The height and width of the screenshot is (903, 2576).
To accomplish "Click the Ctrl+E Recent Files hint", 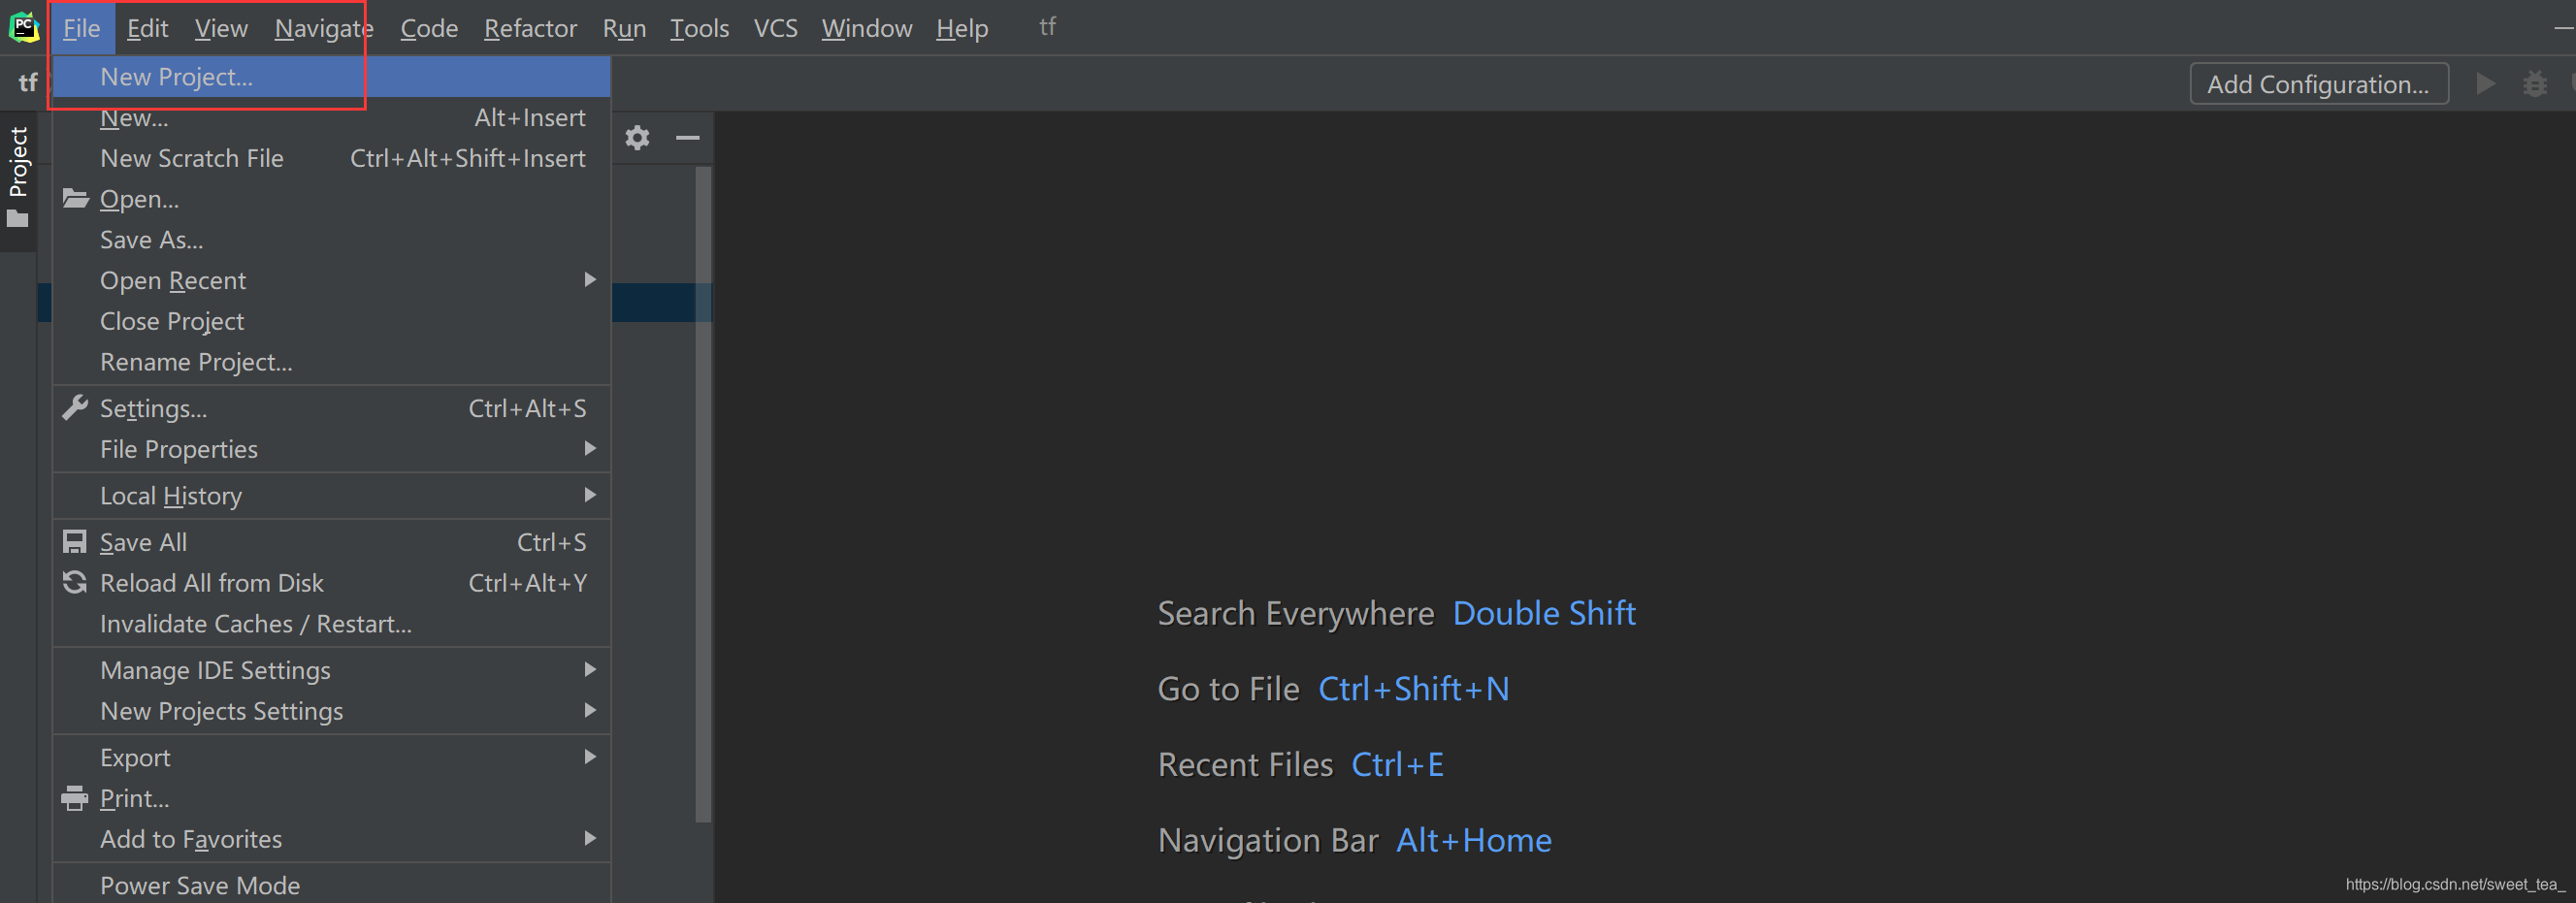I will tap(1397, 764).
